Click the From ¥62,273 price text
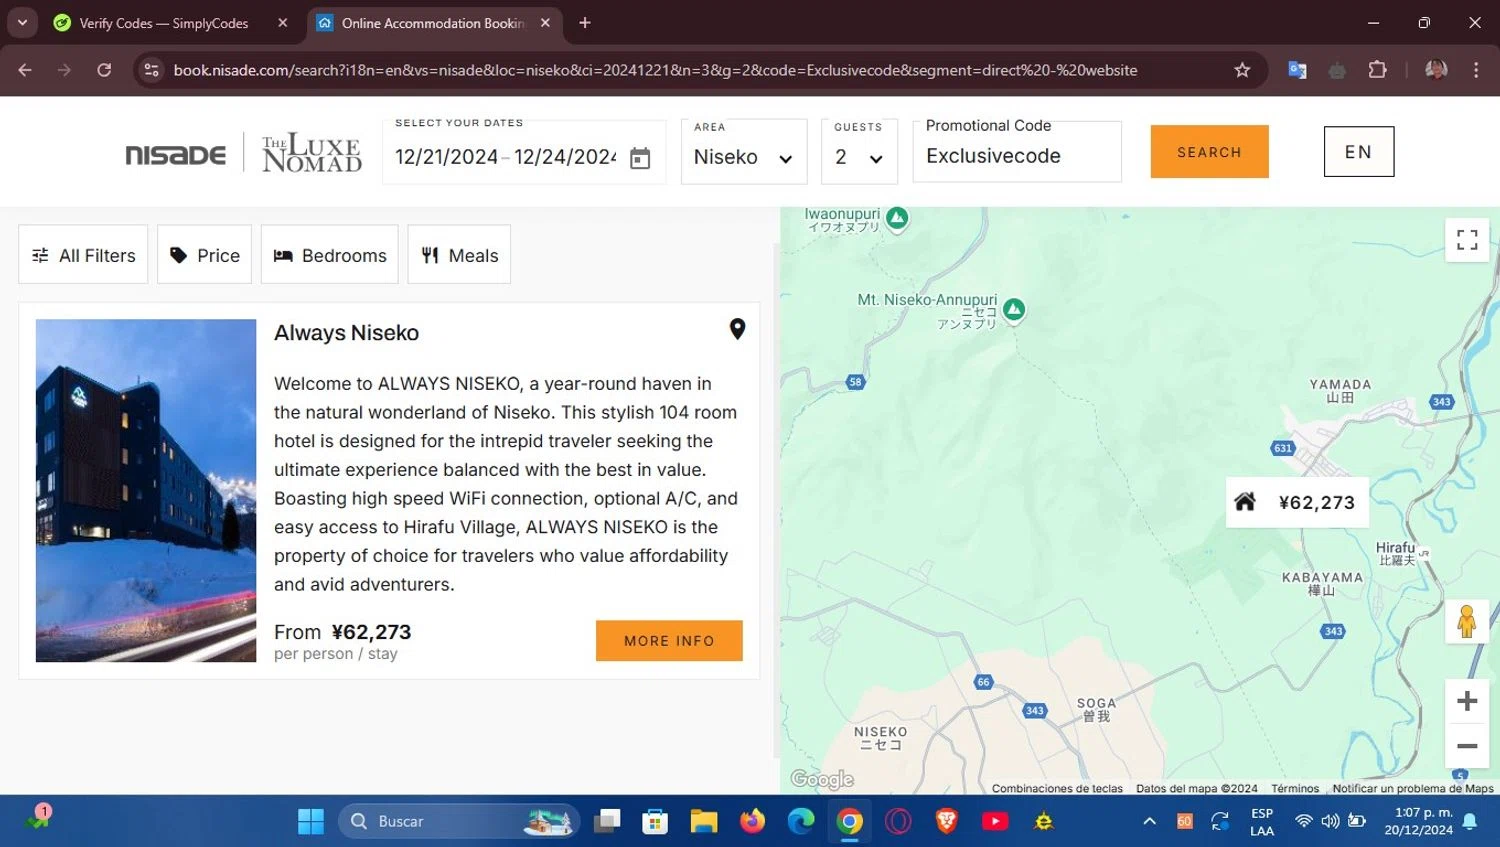The height and width of the screenshot is (847, 1500). click(343, 632)
